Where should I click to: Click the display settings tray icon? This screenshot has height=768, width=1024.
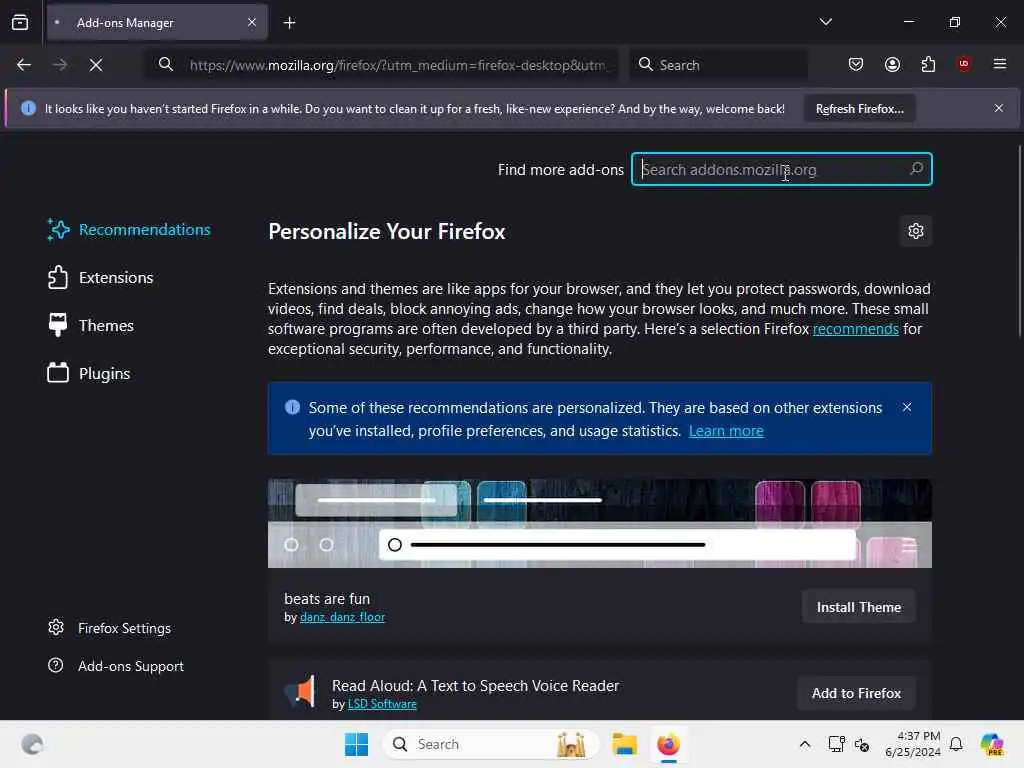(x=837, y=744)
